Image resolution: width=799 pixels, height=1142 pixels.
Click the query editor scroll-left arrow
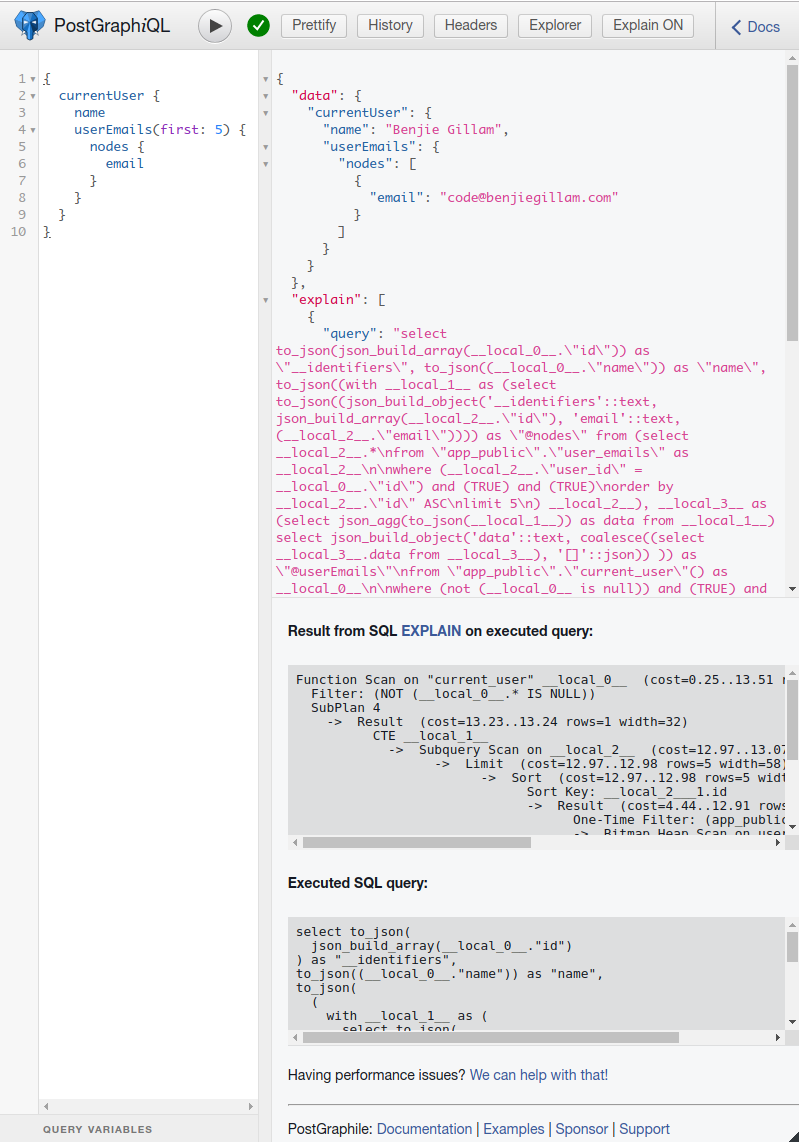click(46, 1106)
